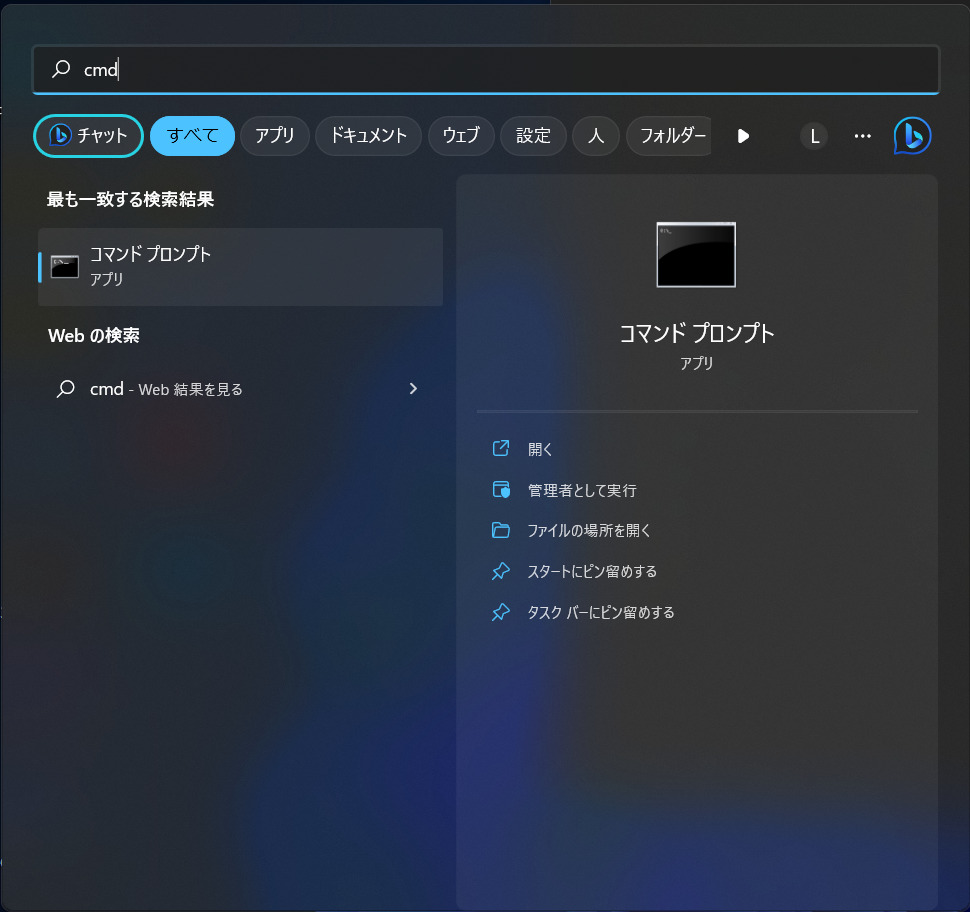Image resolution: width=970 pixels, height=912 pixels.
Task: Choose ファイルの場所を開く
Action: coord(588,530)
